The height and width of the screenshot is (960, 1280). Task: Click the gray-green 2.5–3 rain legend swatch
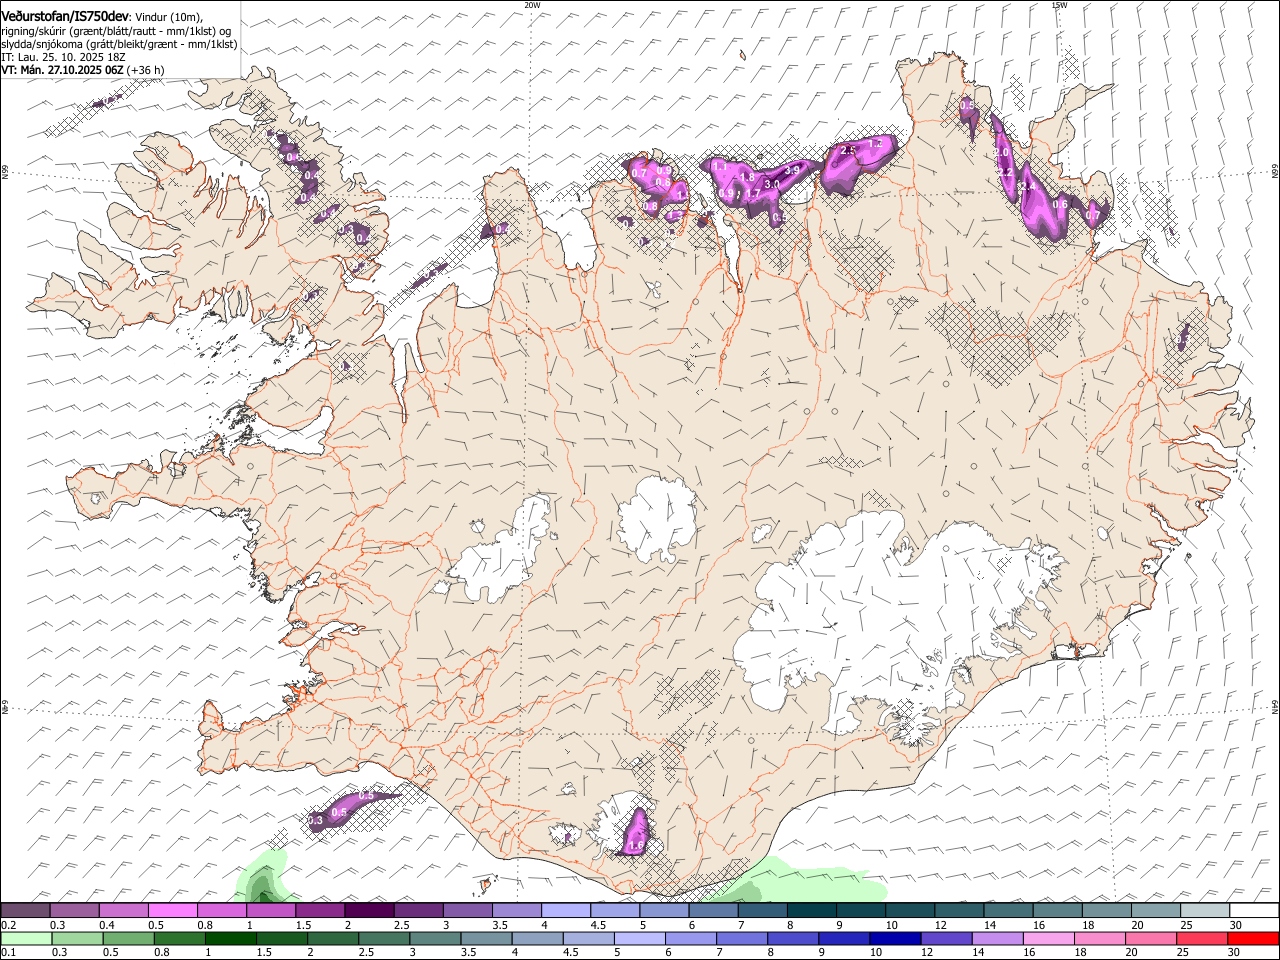(x=386, y=939)
